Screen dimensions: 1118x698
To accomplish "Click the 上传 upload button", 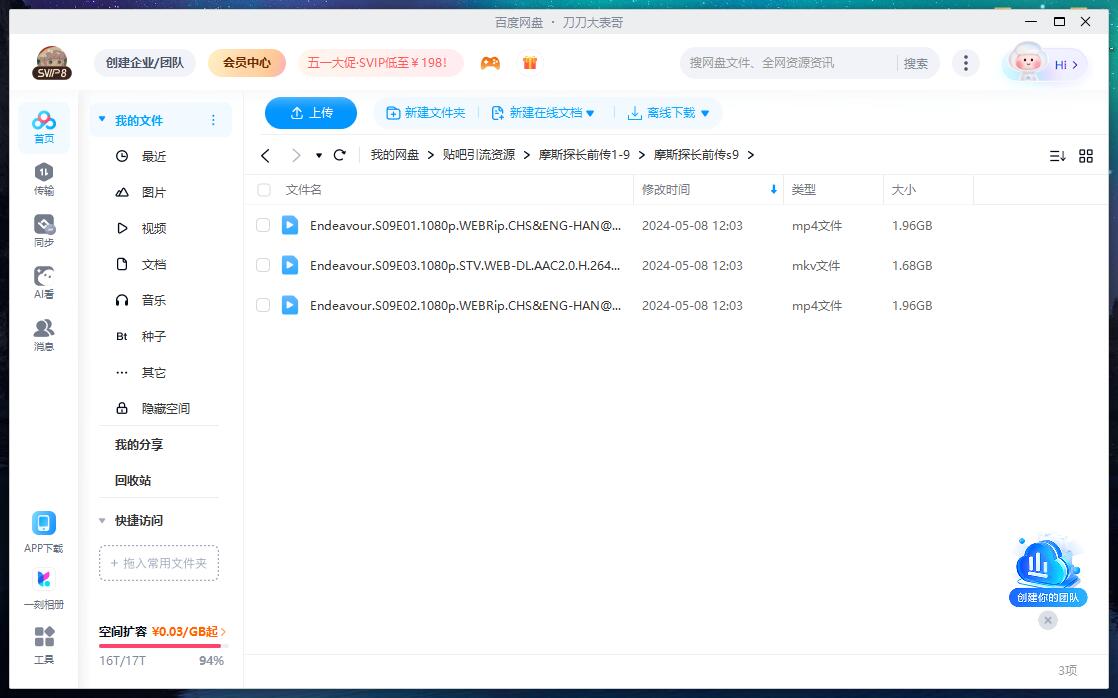I will coord(310,113).
